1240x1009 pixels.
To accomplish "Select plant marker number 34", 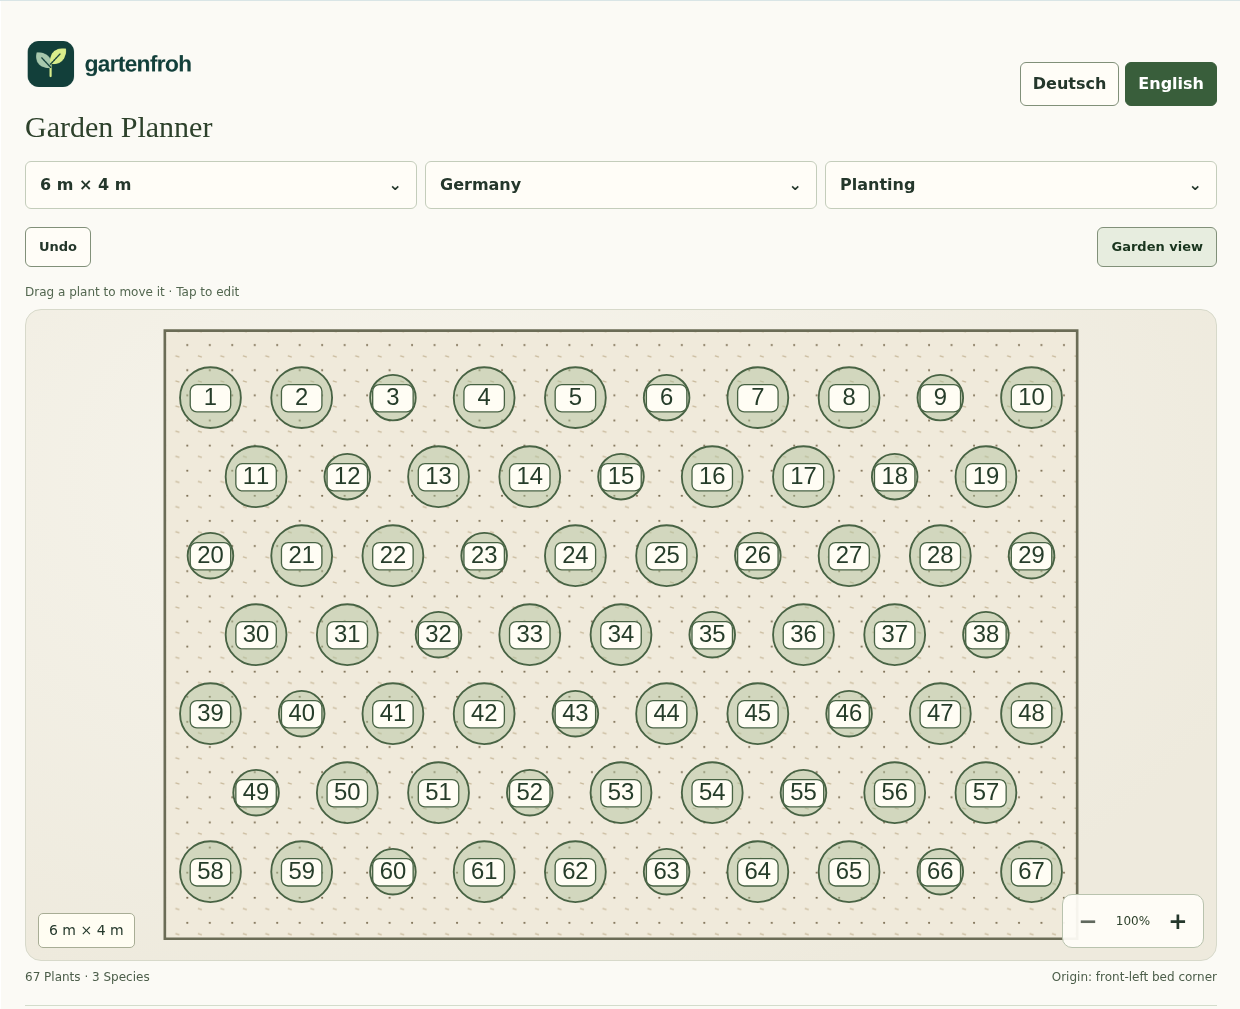I will click(621, 634).
